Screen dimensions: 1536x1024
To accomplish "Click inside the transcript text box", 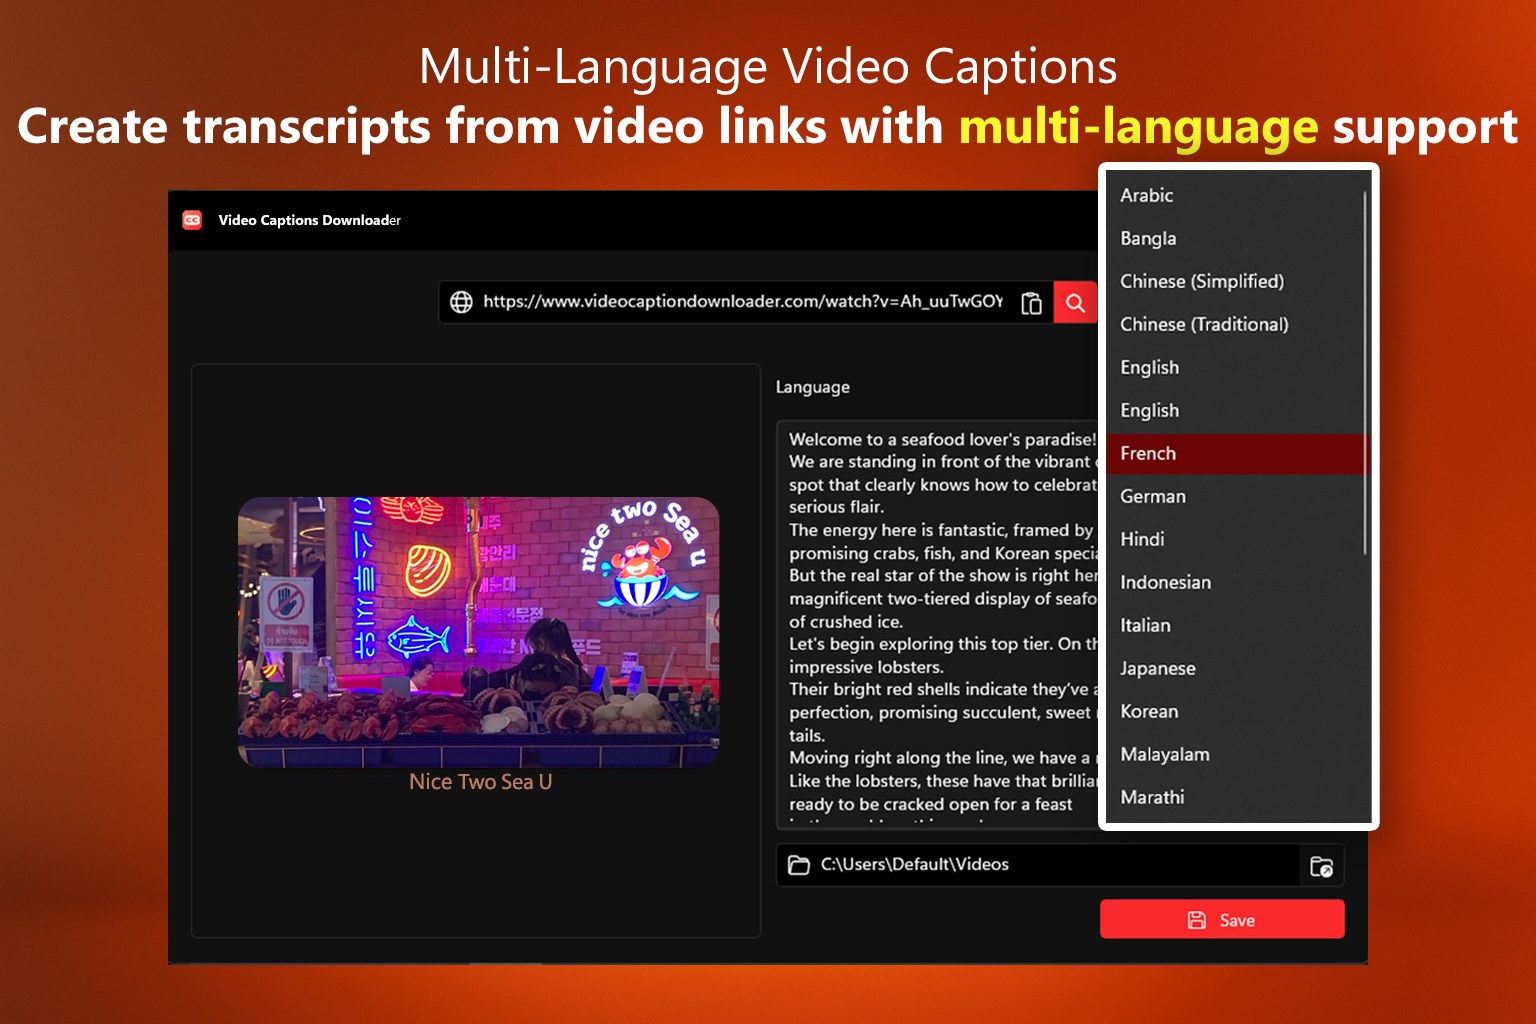I will pos(938,624).
